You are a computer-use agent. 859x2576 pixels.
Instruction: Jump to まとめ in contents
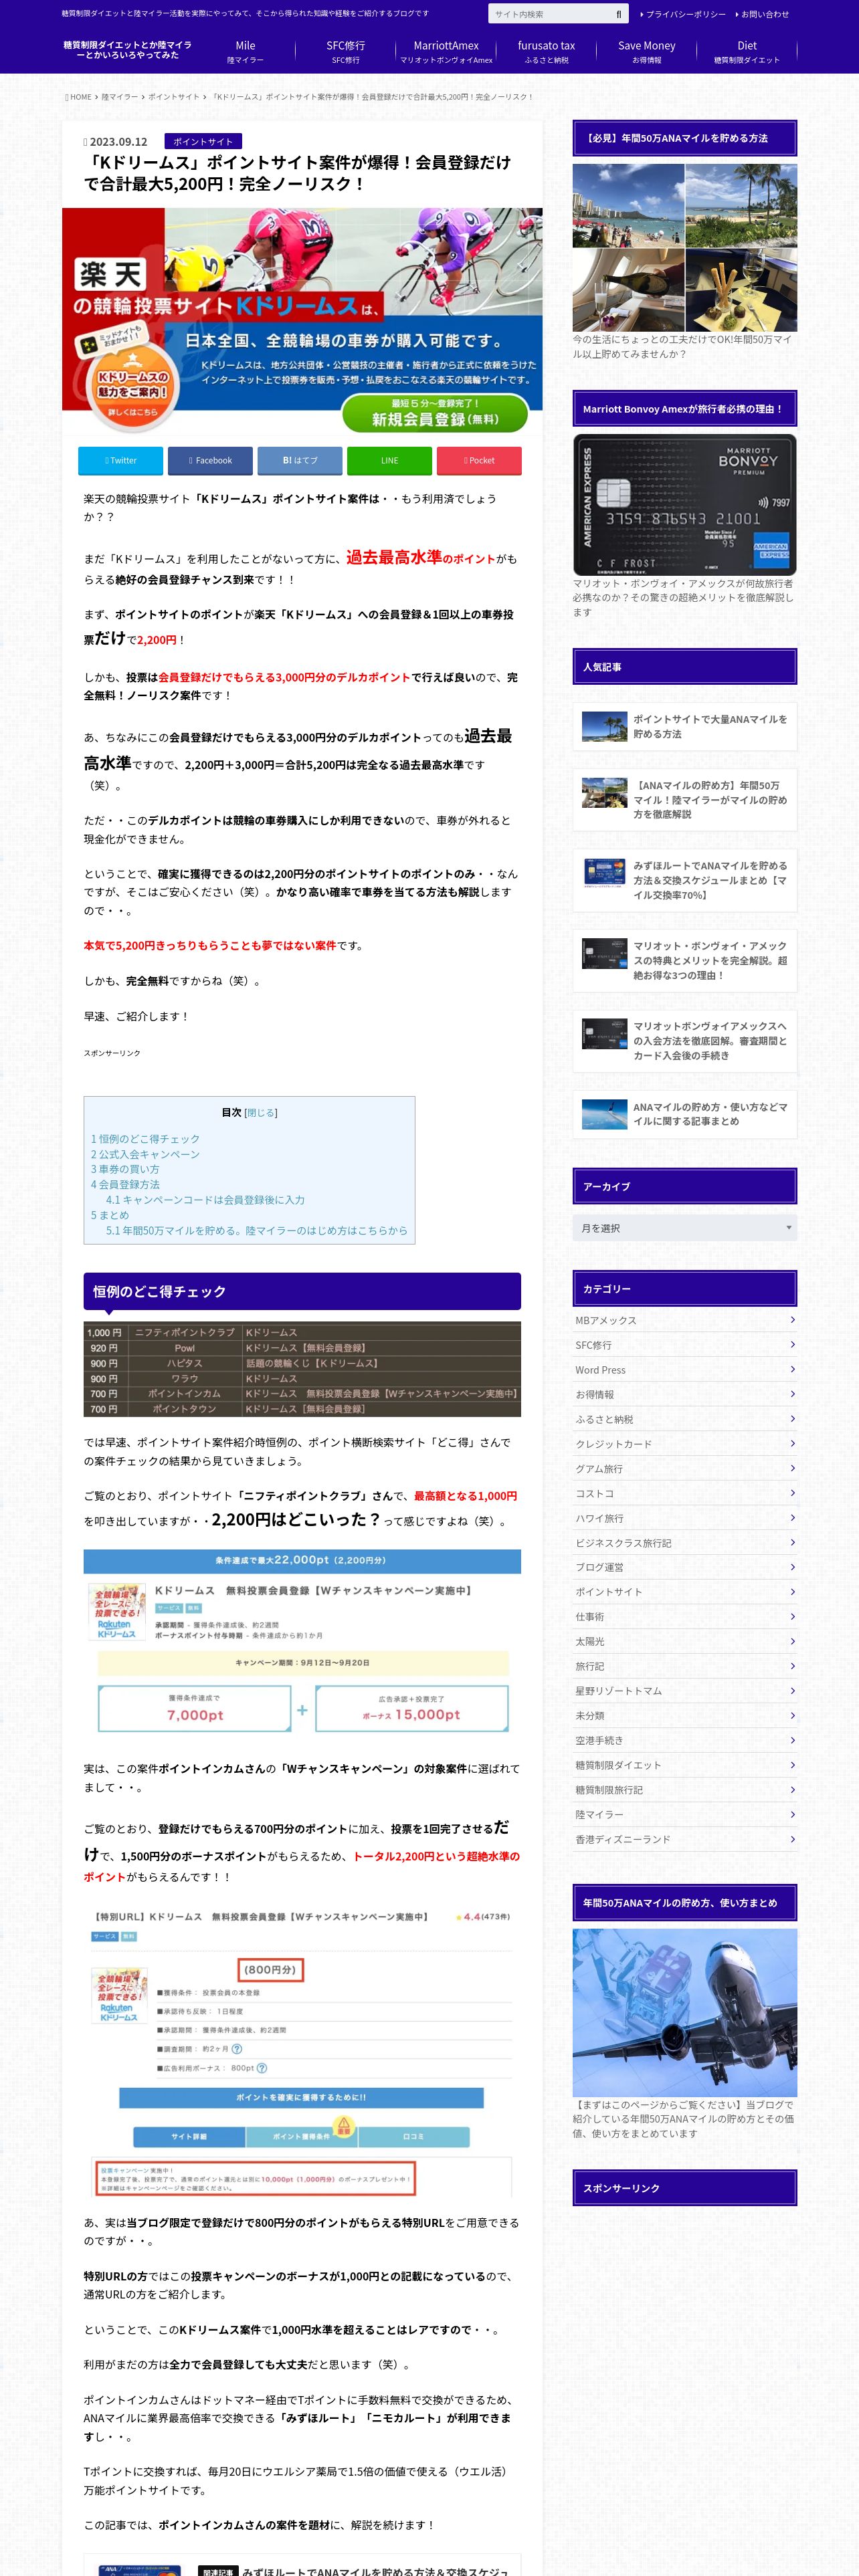coord(110,1215)
